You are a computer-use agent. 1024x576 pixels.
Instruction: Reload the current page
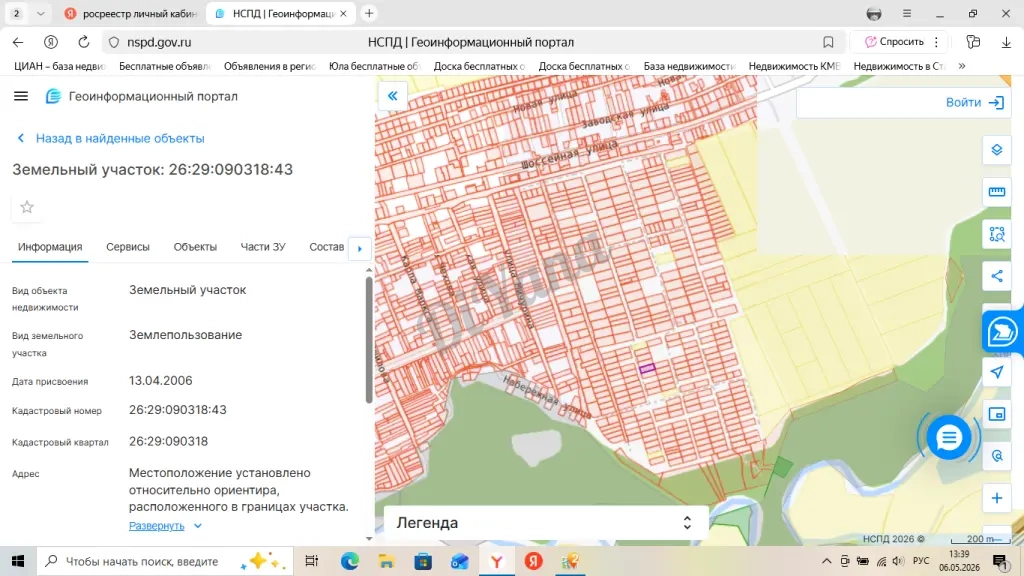pyautogui.click(x=84, y=42)
